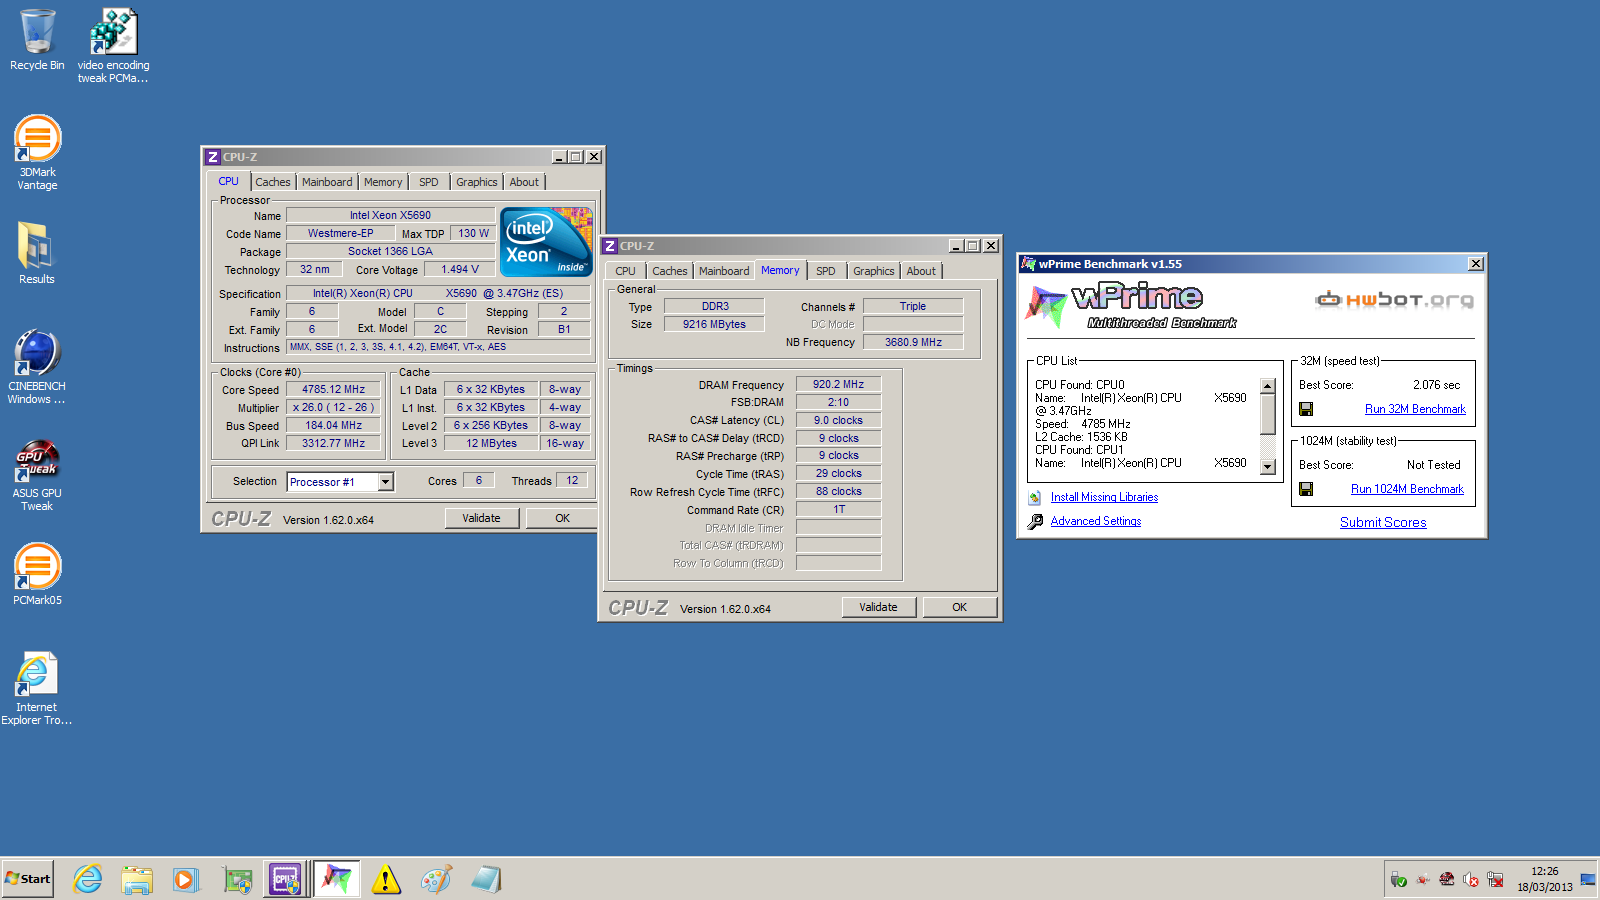Click the muted volume tray icon
Screen dimensions: 1600x900
(1471, 879)
